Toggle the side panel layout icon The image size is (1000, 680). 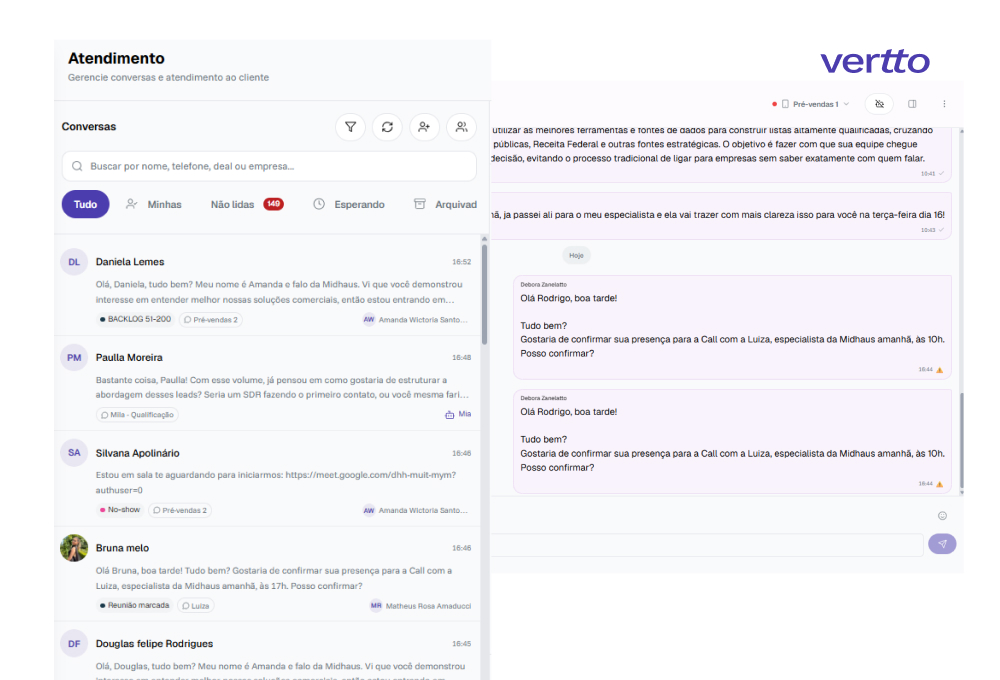[x=913, y=104]
